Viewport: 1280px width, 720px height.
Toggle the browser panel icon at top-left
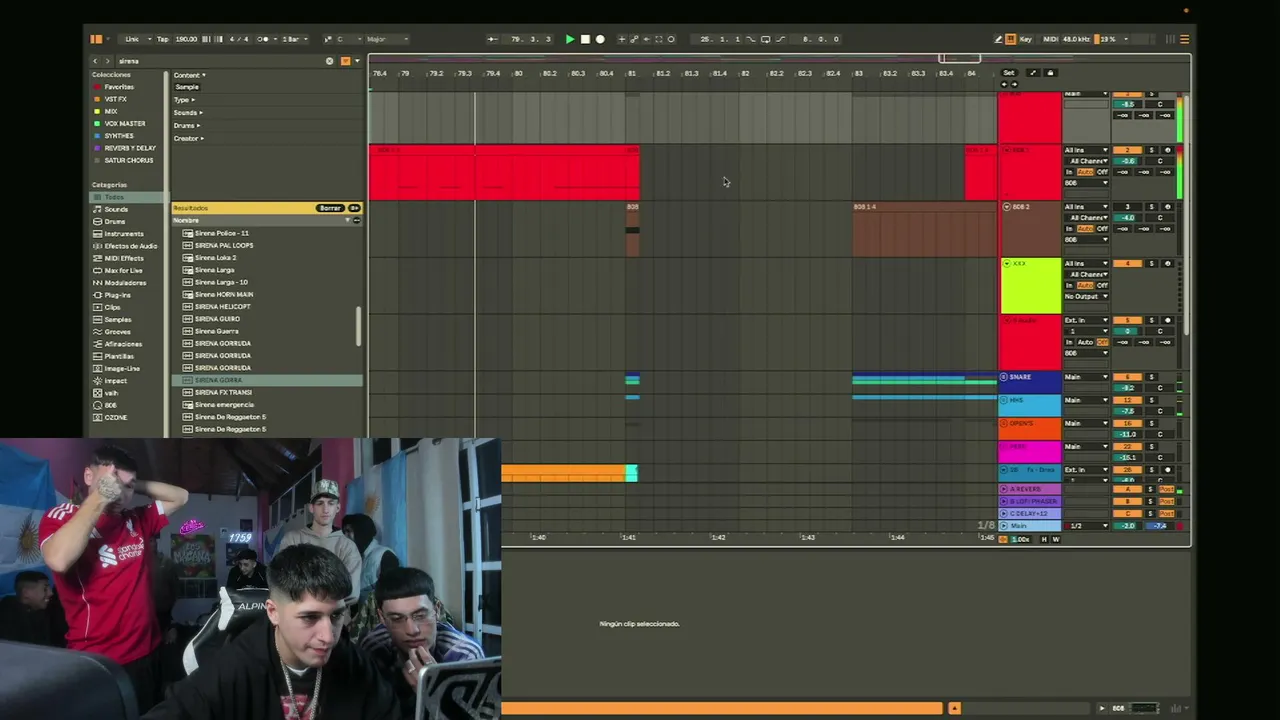click(x=96, y=39)
